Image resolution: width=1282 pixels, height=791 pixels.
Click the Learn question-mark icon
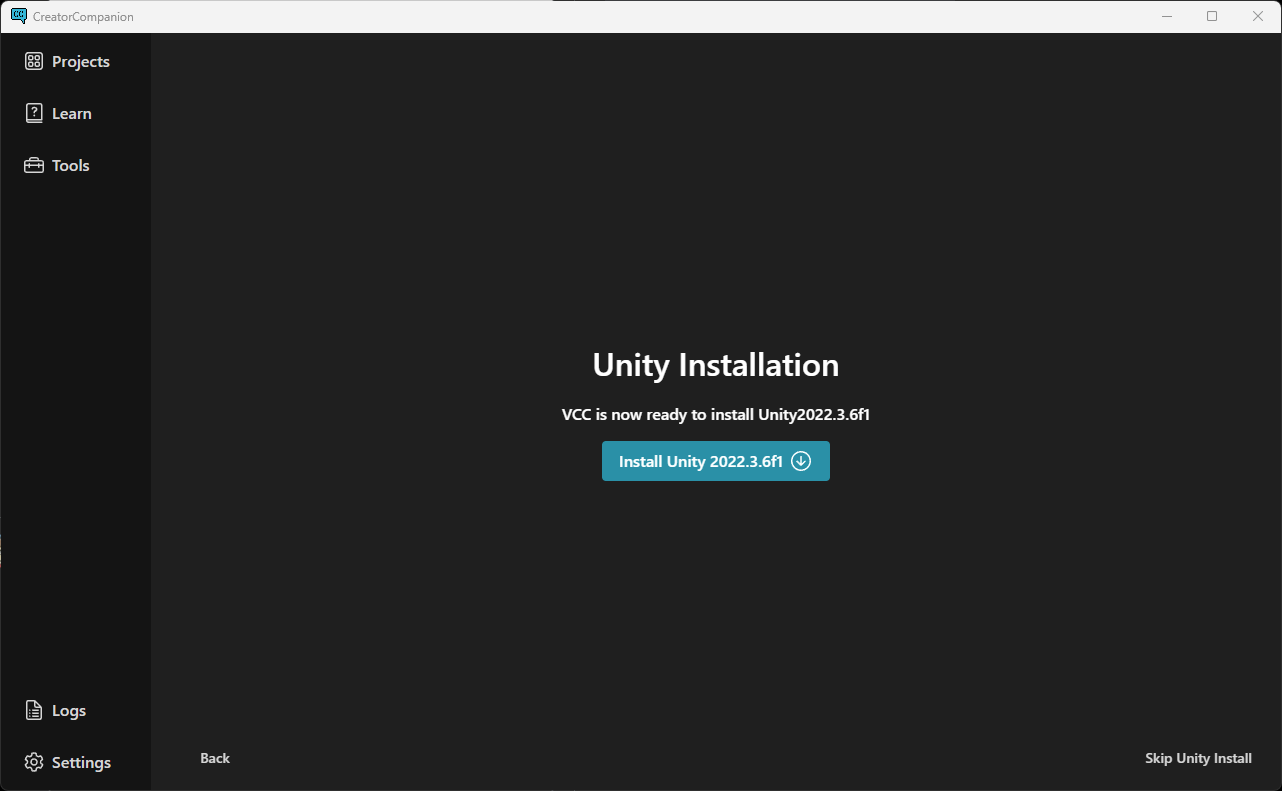point(33,112)
